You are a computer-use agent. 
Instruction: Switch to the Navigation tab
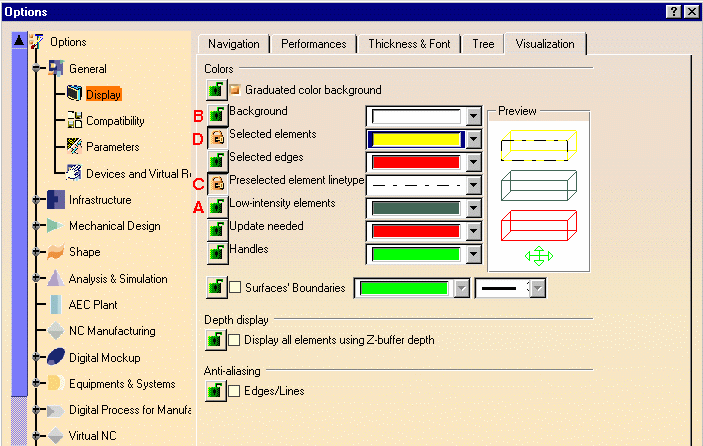pos(233,44)
